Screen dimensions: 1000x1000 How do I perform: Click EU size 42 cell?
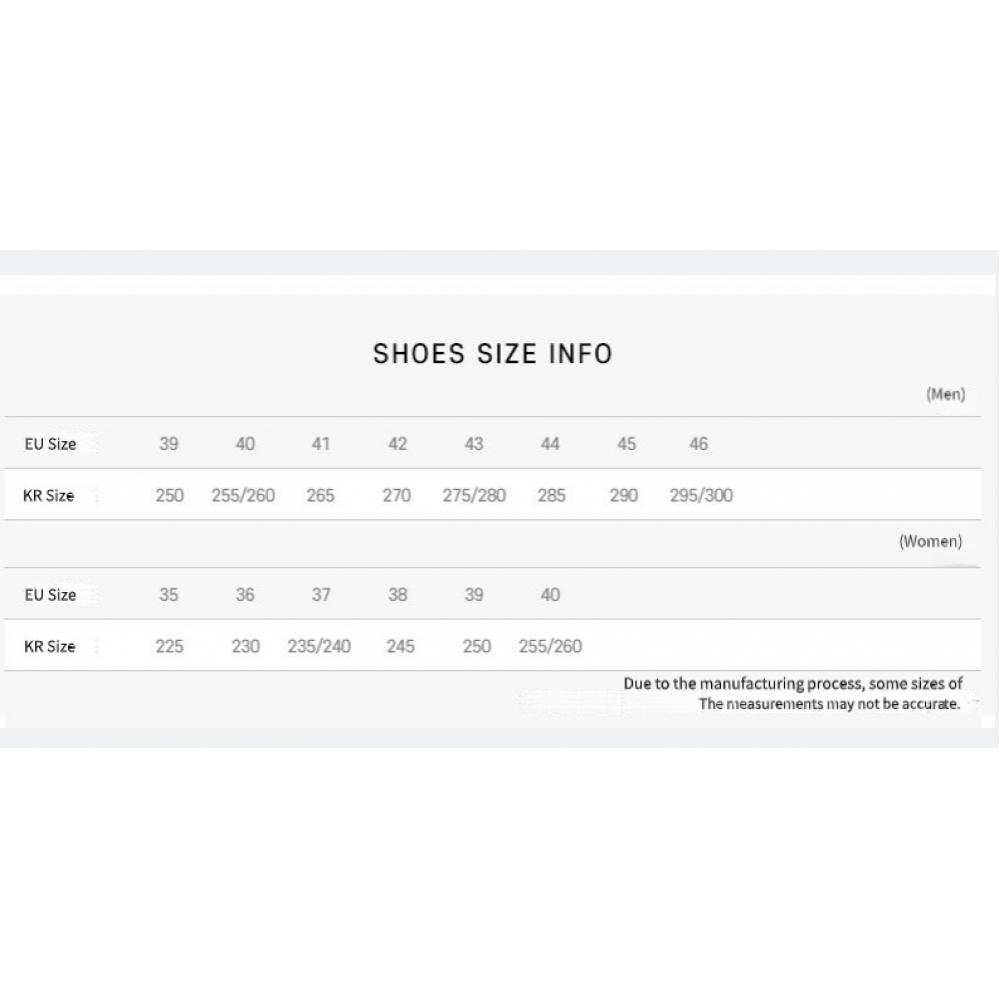click(397, 444)
